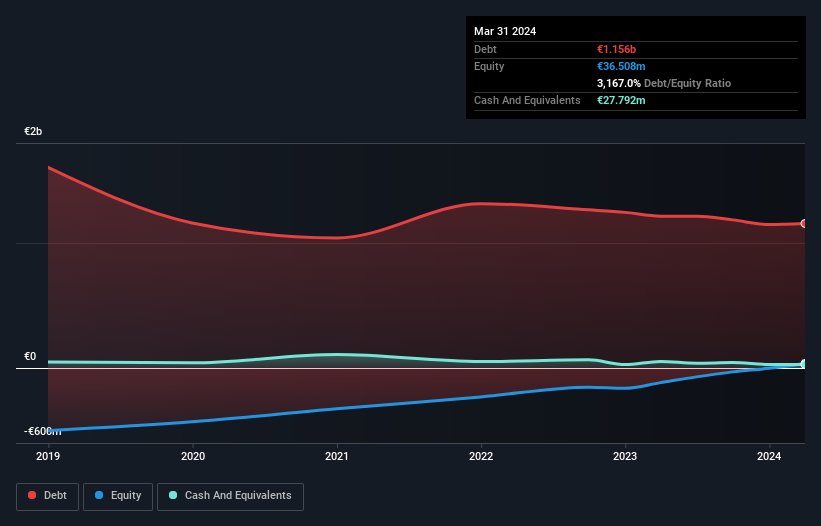Click the teal Cash And Equivalents legend dot

tap(173, 495)
